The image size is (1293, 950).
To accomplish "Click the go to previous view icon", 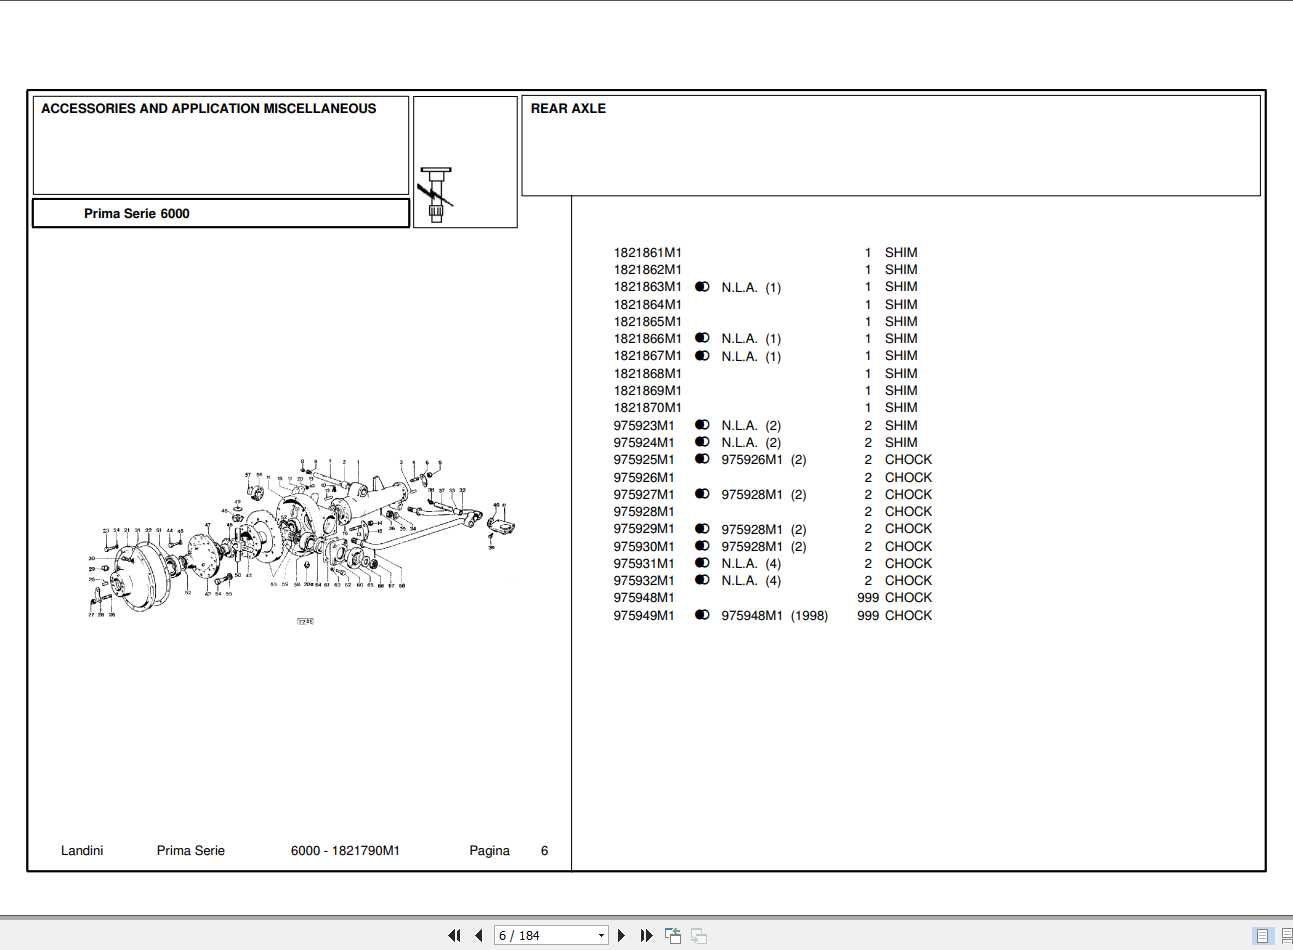I will 673,936.
